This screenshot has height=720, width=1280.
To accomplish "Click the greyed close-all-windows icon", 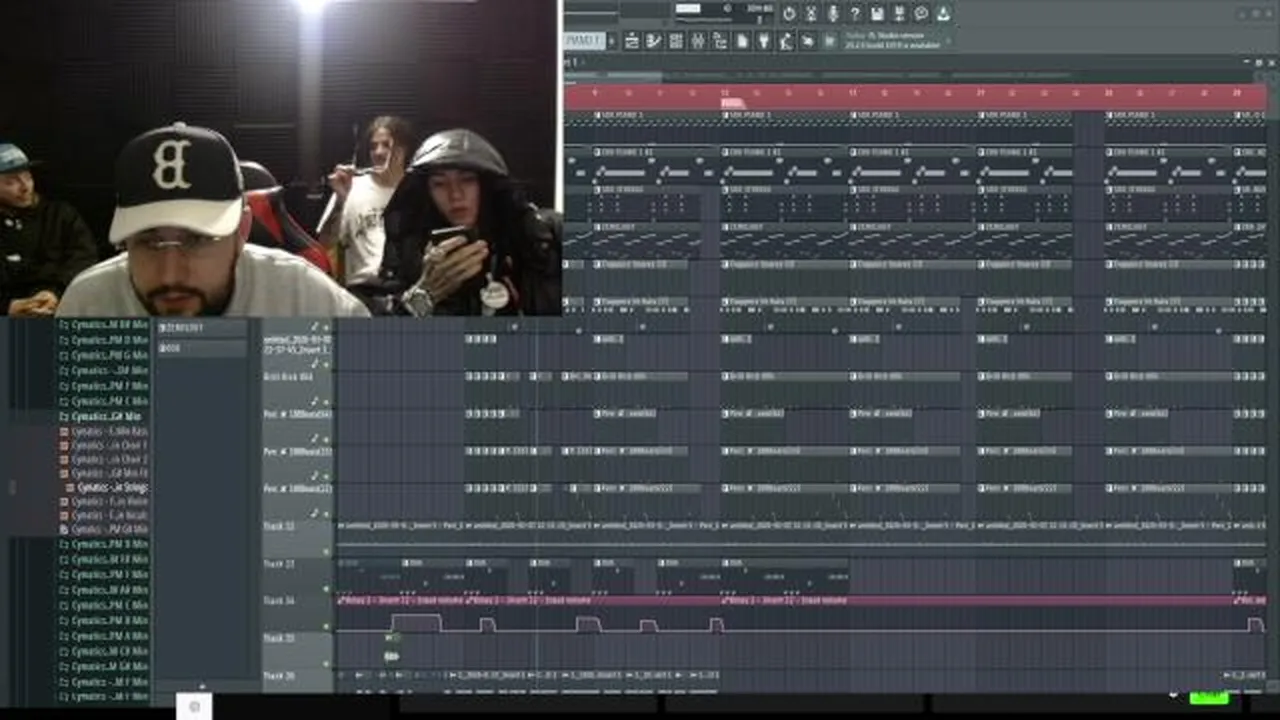I will pyautogui.click(x=830, y=41).
